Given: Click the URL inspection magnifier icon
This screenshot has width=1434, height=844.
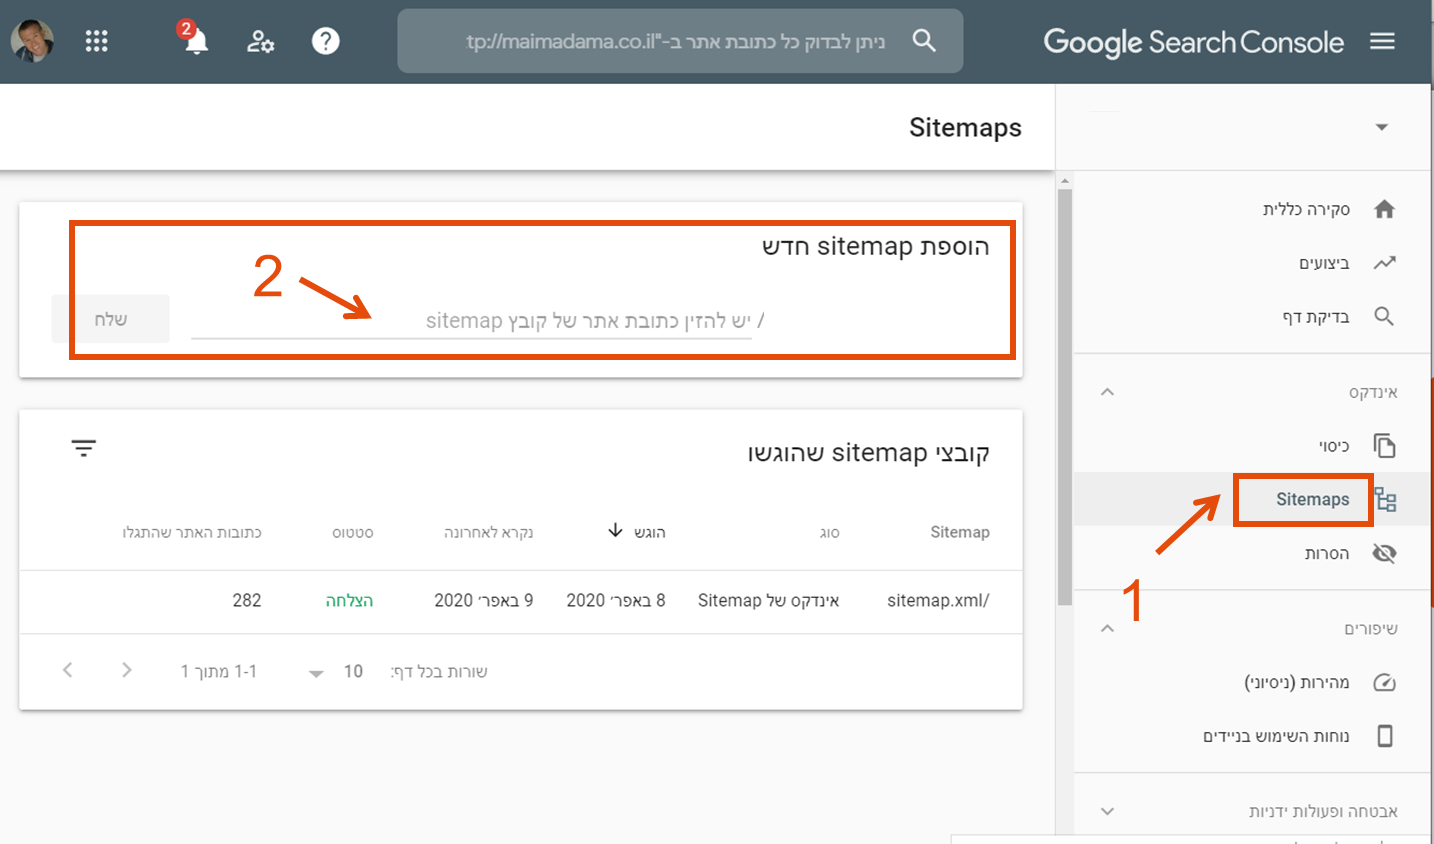Looking at the screenshot, I should (1384, 316).
